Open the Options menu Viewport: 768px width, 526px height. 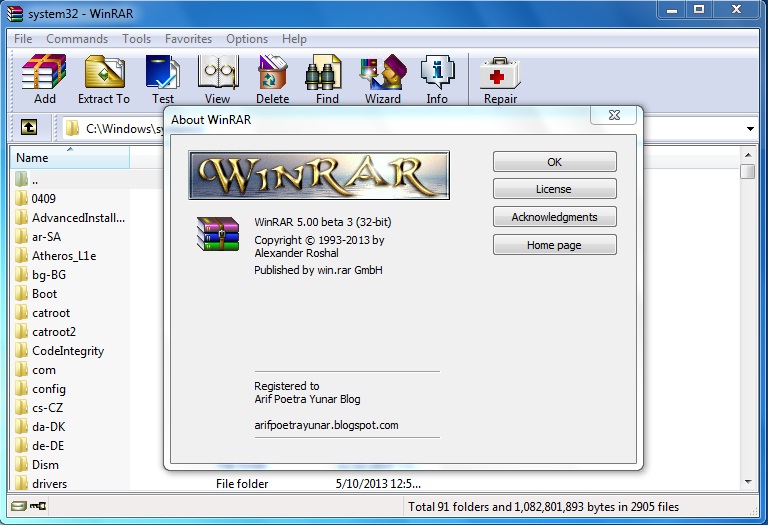click(x=247, y=39)
